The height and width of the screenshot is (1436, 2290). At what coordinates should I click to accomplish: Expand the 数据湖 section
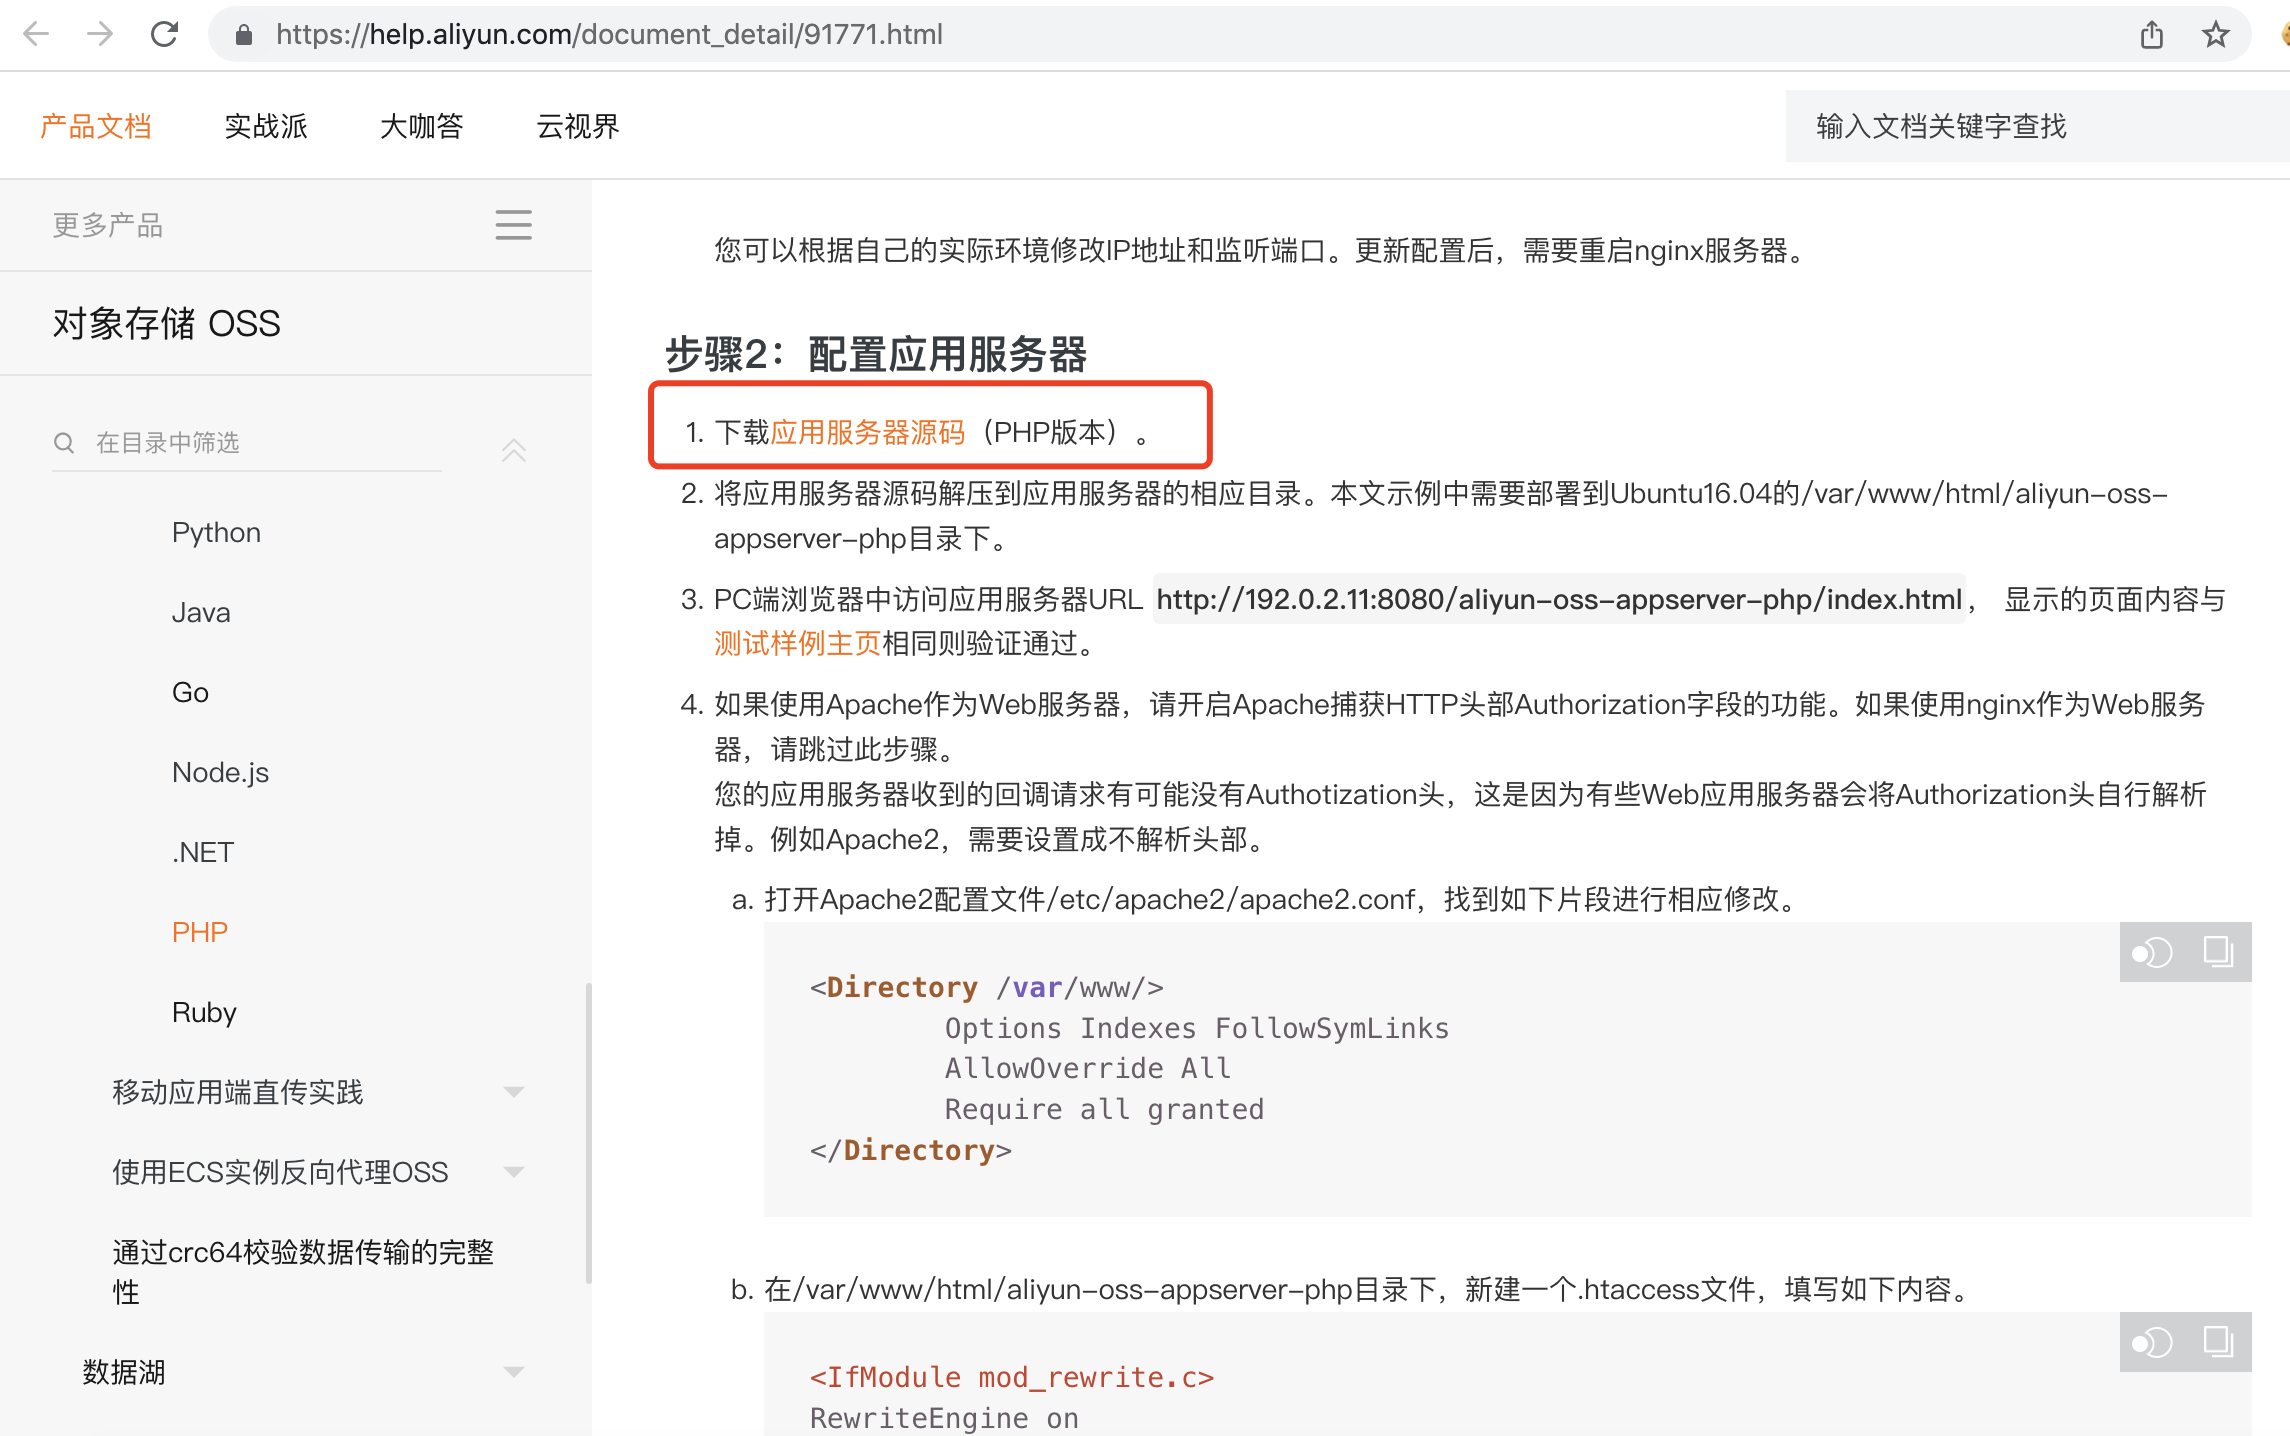coord(513,1372)
